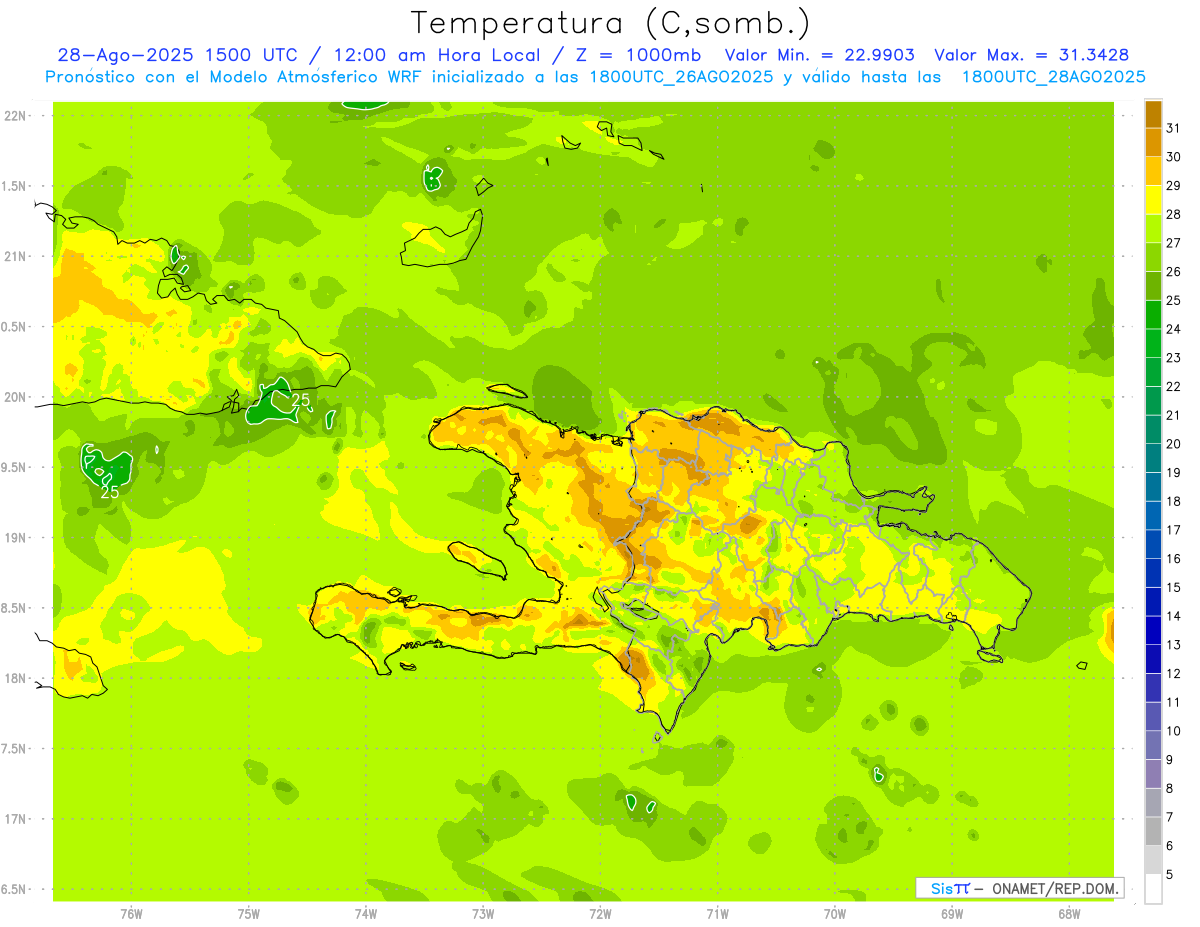Click legend swatch between 30 and 31
The width and height of the screenshot is (1200, 927).
tap(1153, 142)
